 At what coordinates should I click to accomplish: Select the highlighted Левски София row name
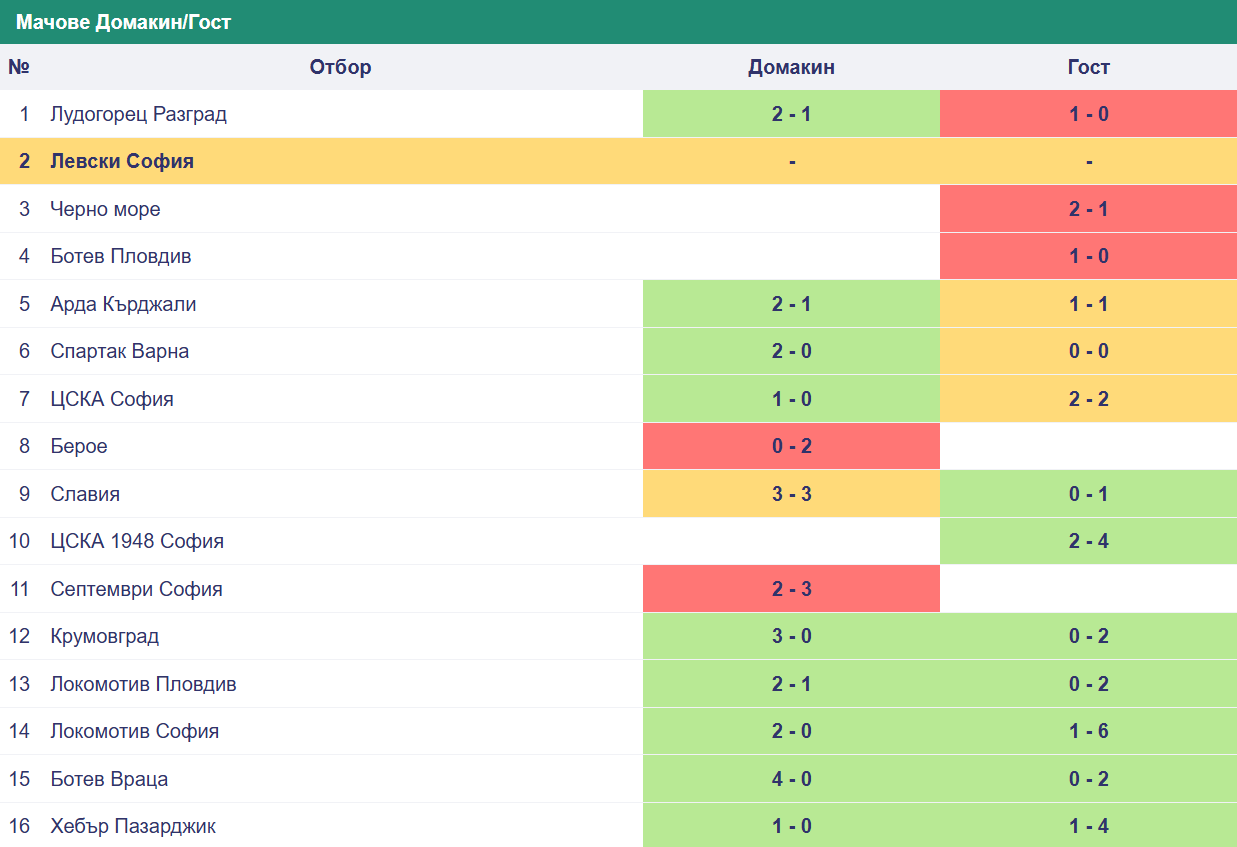tap(122, 161)
